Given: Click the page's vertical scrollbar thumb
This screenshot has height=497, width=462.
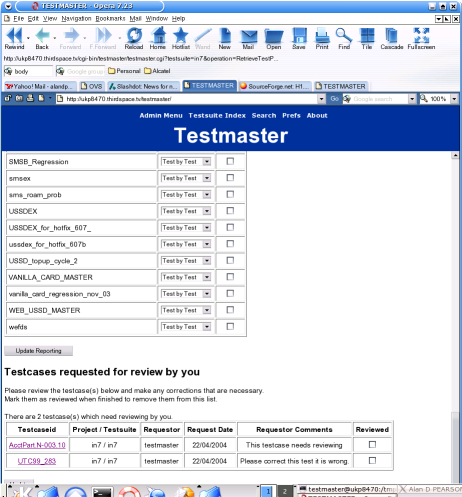Looking at the screenshot, I should (x=455, y=447).
